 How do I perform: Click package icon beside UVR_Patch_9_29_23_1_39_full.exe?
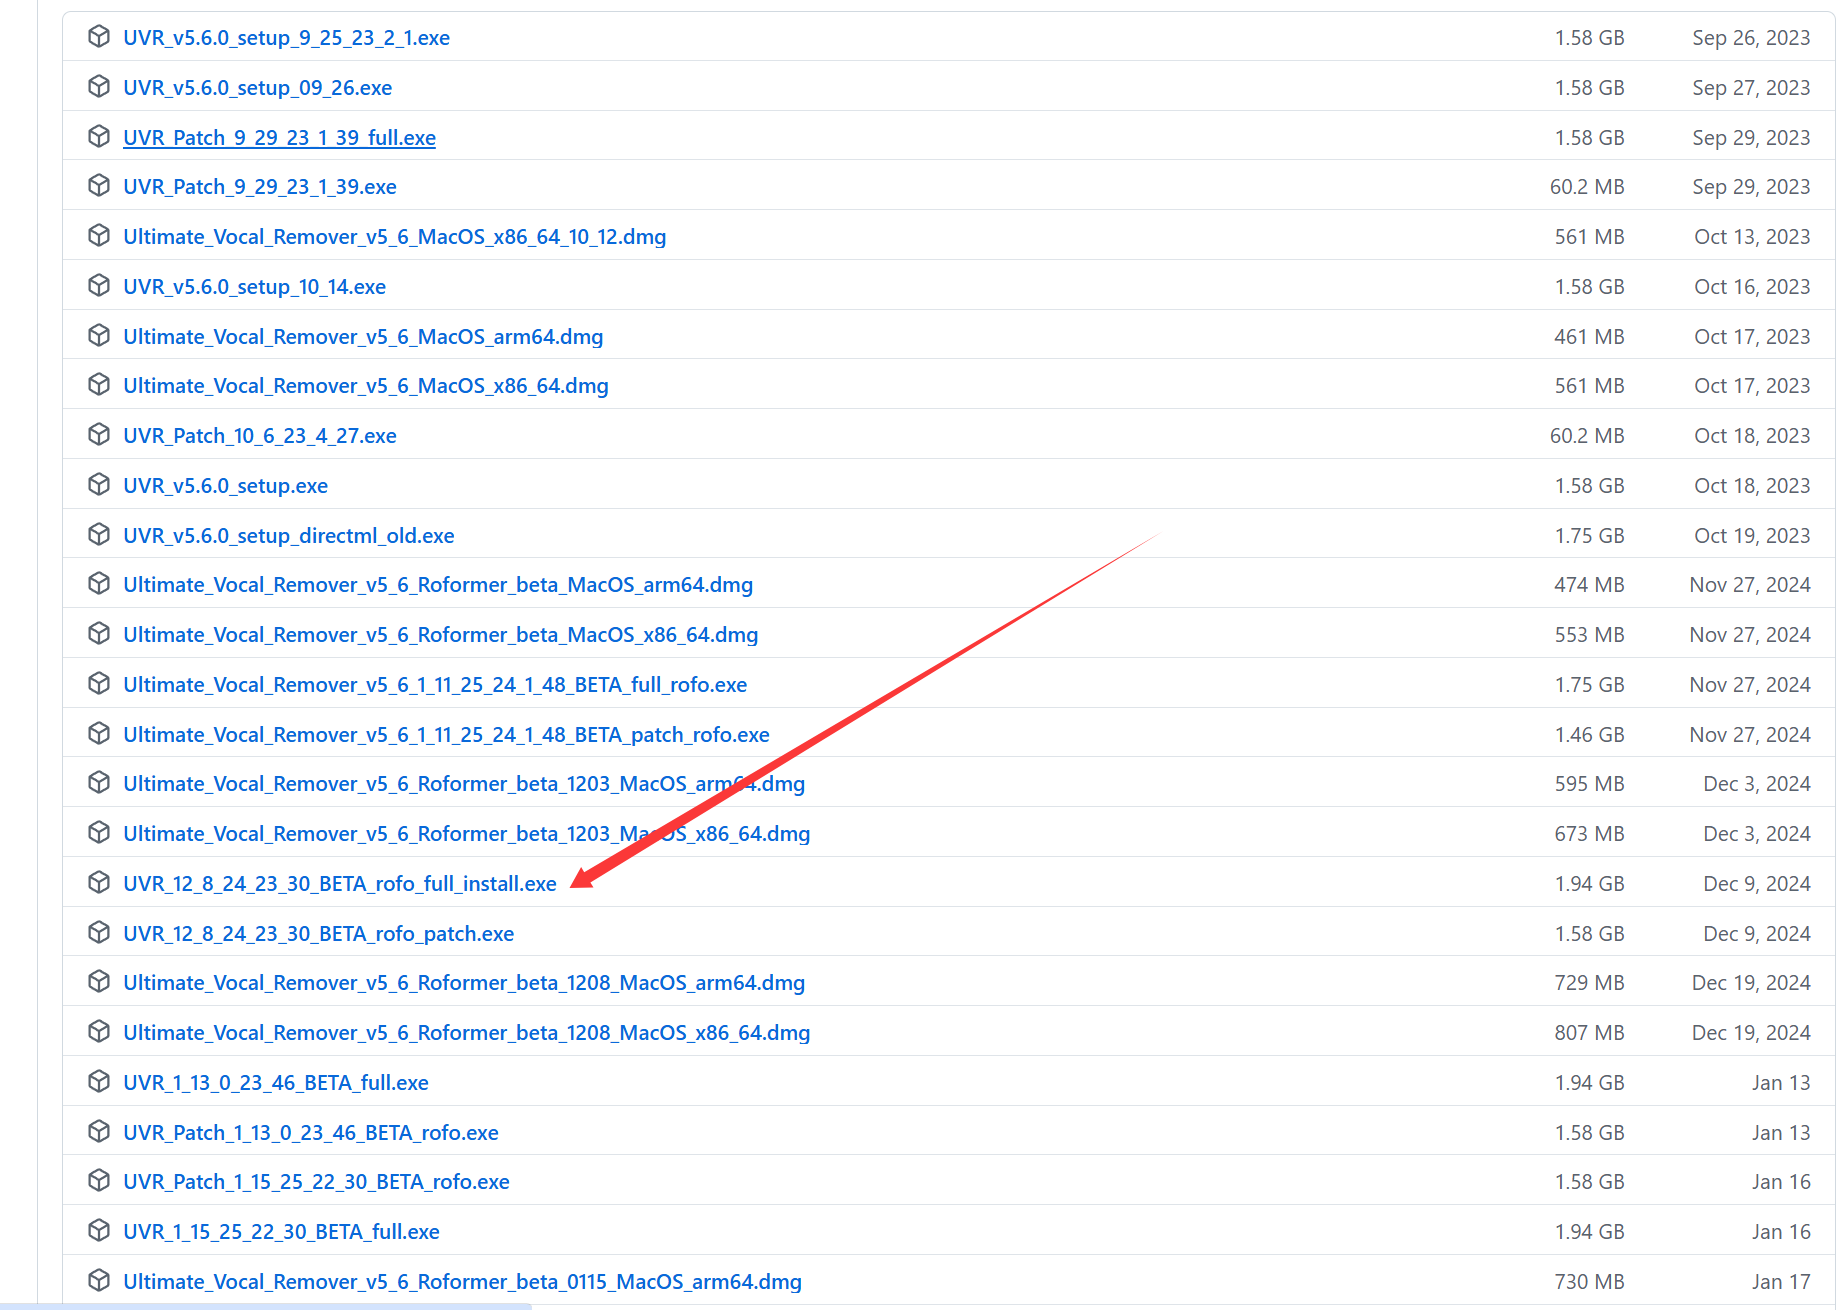click(x=99, y=137)
